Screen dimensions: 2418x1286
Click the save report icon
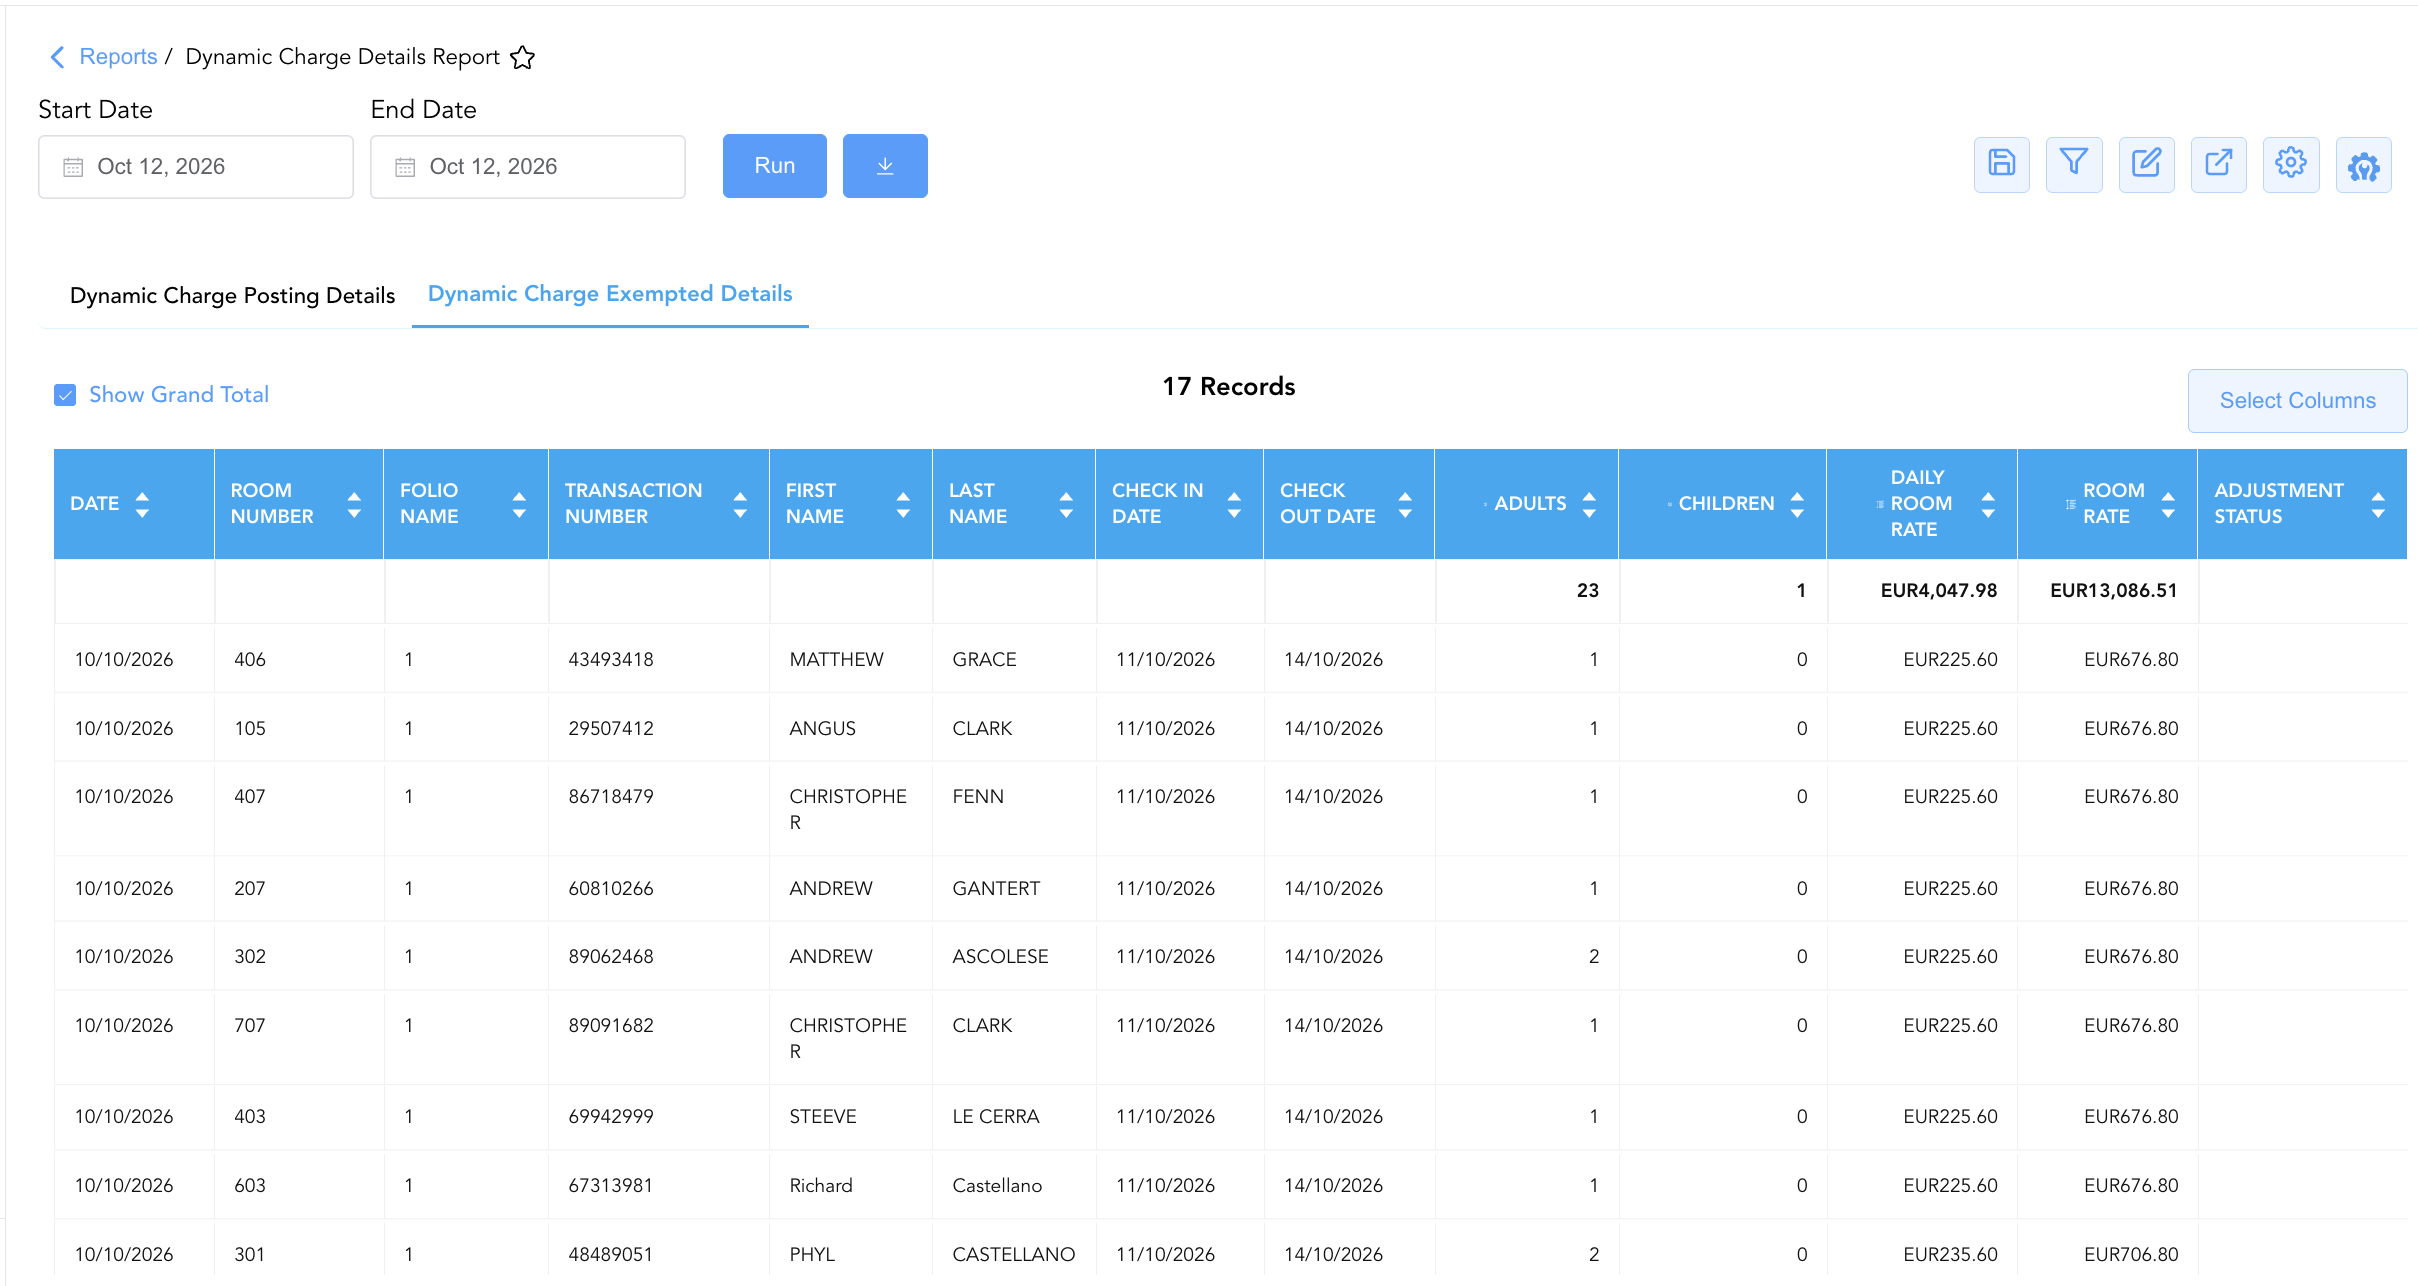click(2001, 165)
